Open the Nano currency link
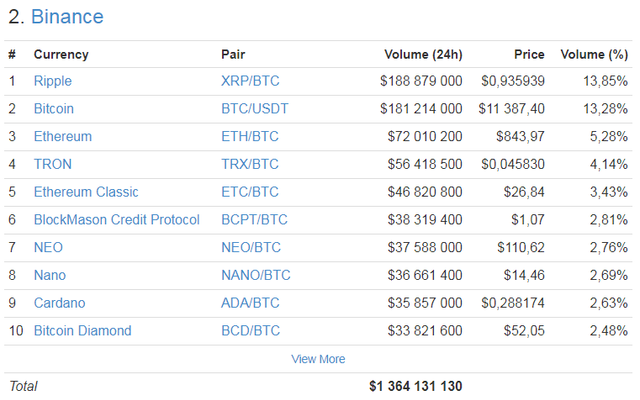This screenshot has width=640, height=400. point(50,275)
